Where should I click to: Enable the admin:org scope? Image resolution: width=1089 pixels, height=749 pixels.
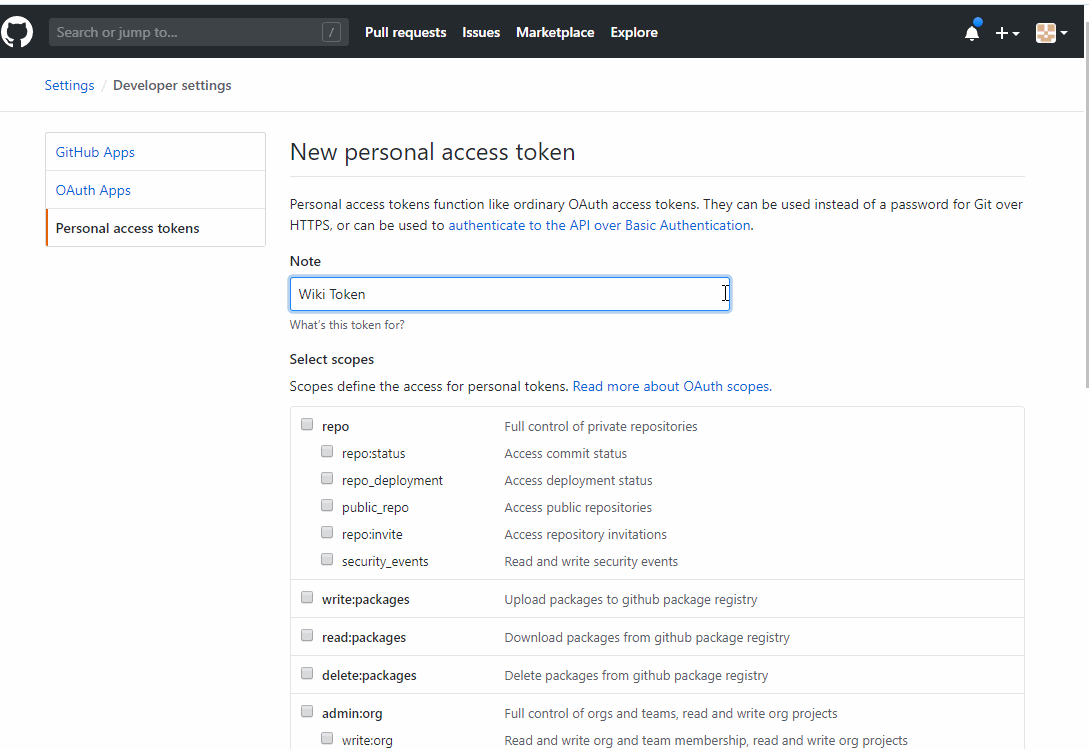coord(307,710)
